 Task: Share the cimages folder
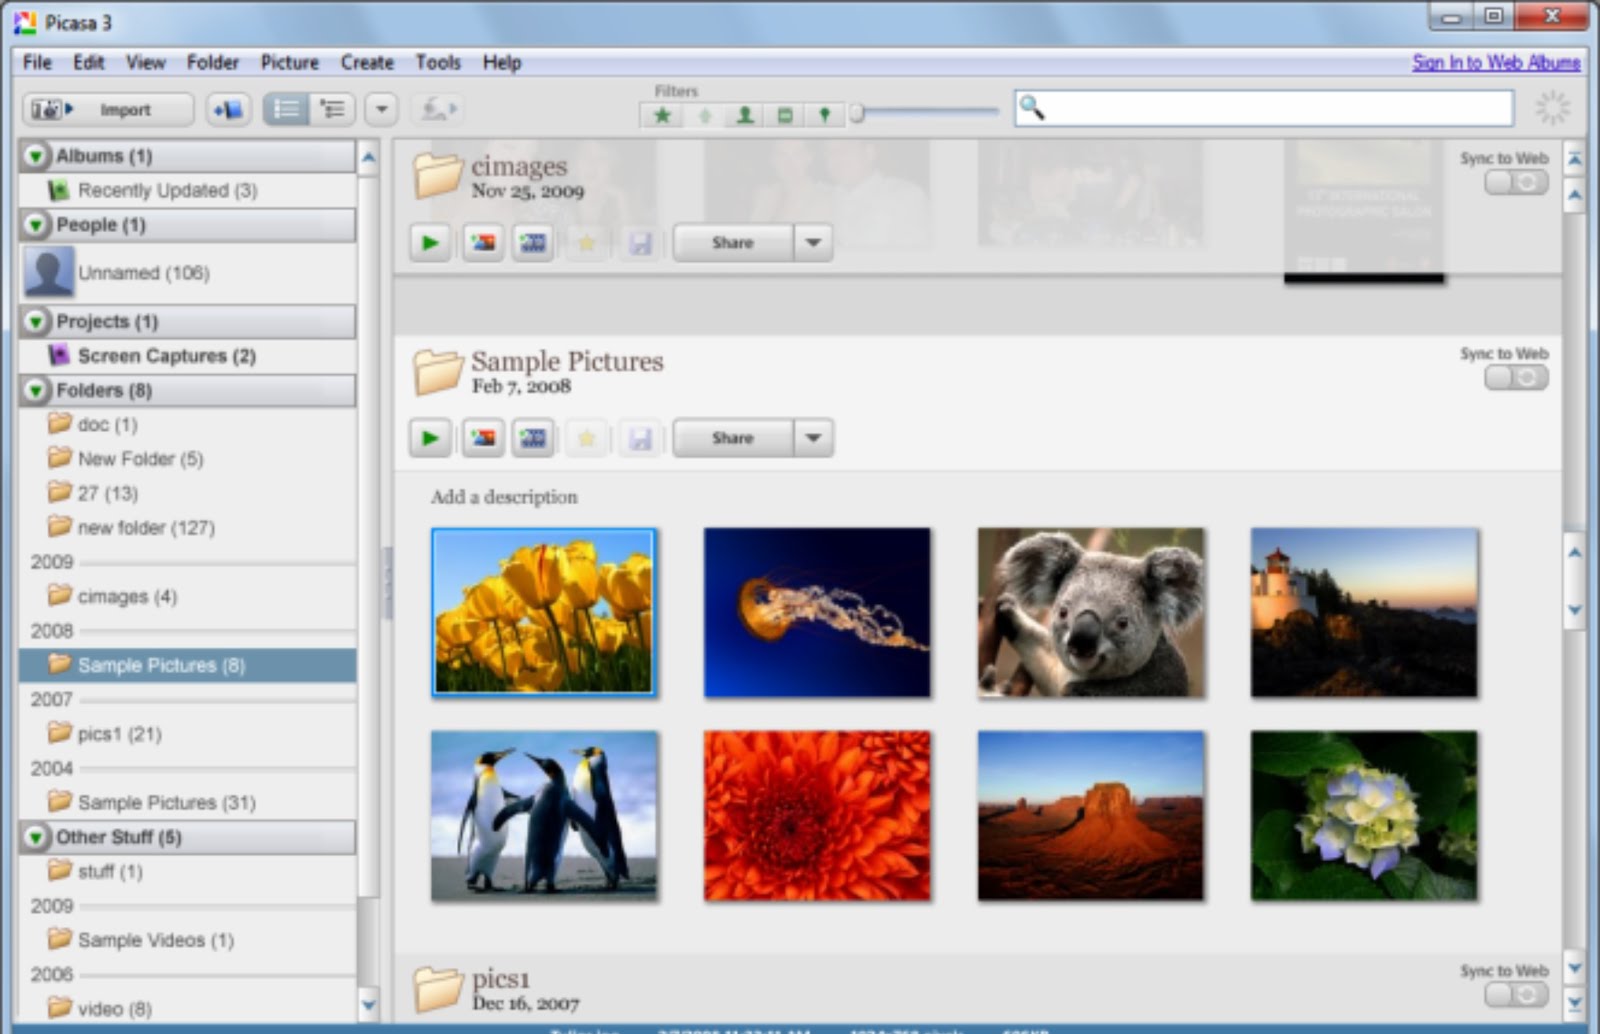(732, 242)
